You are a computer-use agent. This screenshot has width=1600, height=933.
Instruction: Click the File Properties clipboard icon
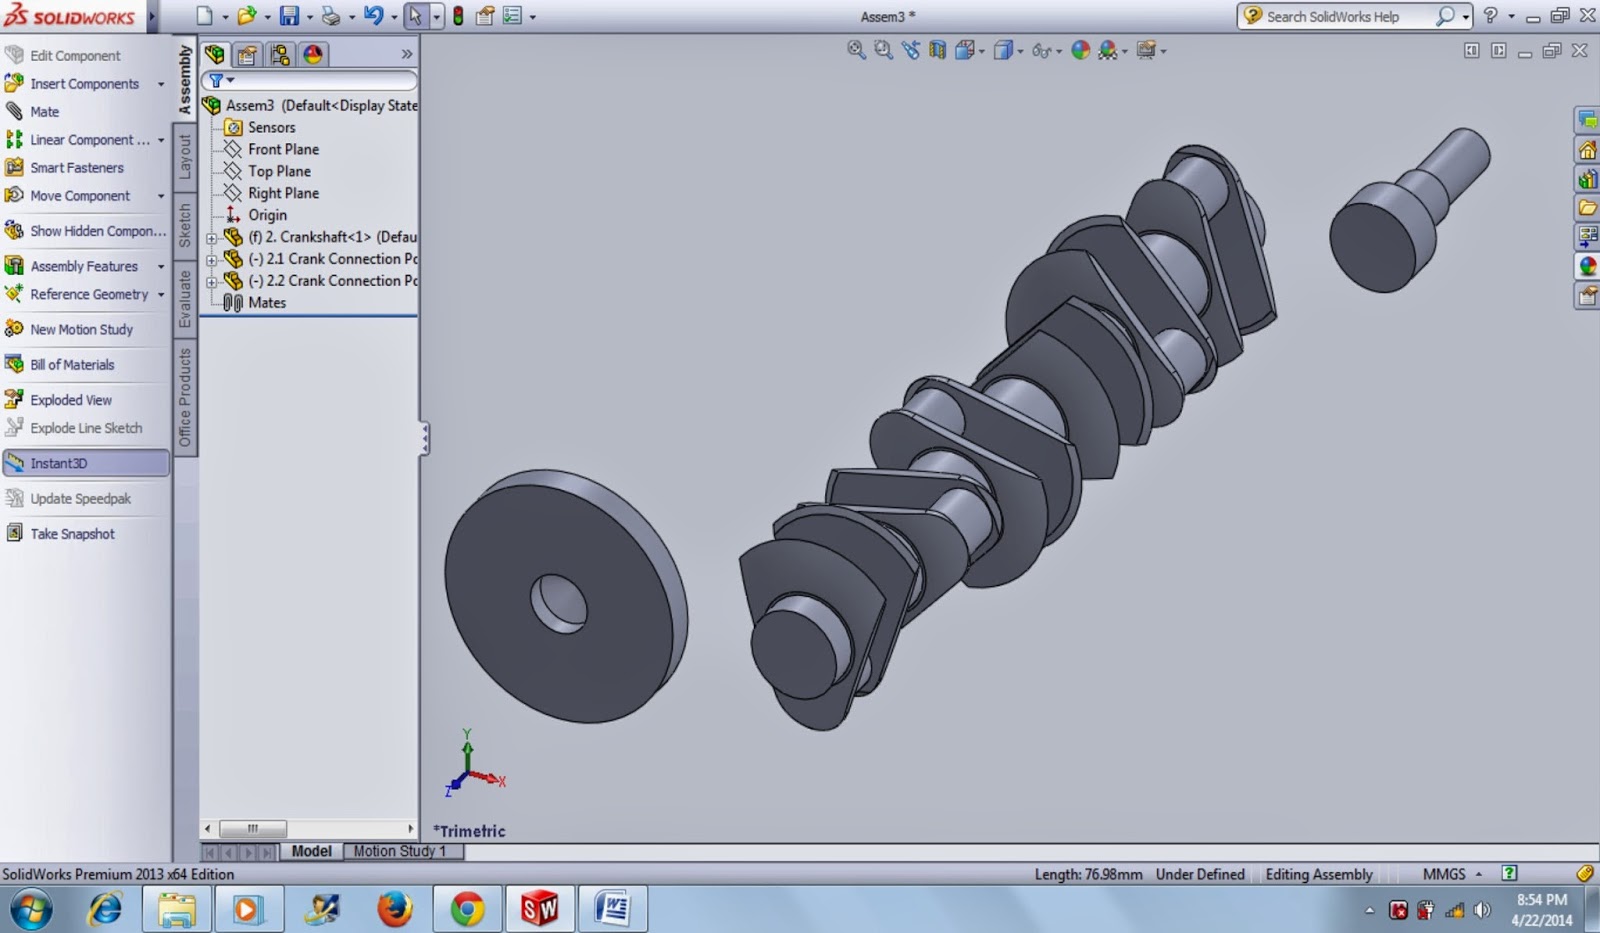tap(485, 16)
